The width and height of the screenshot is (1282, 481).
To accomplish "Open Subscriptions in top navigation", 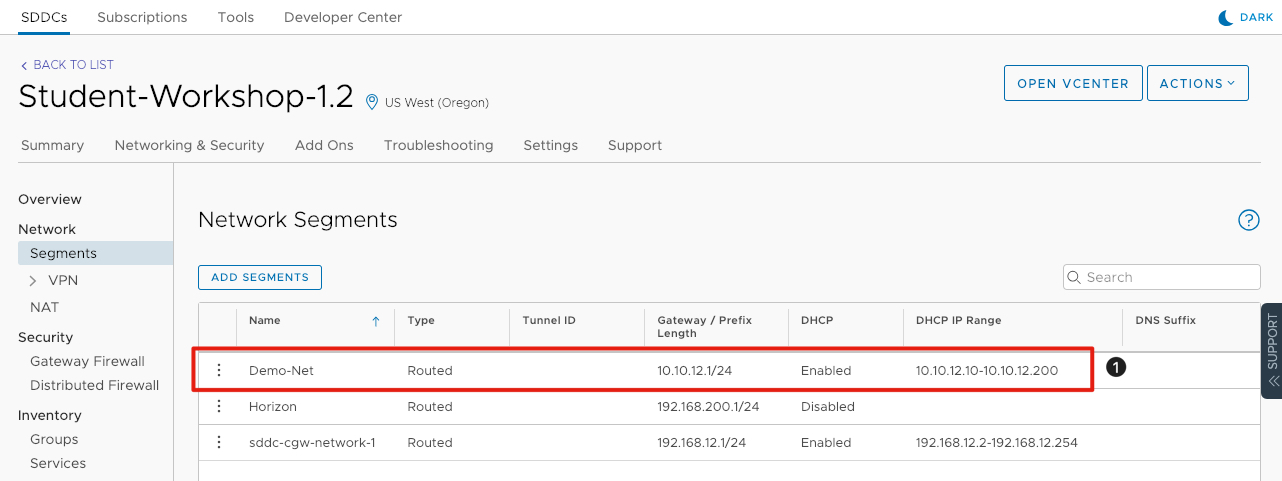I will click(142, 17).
